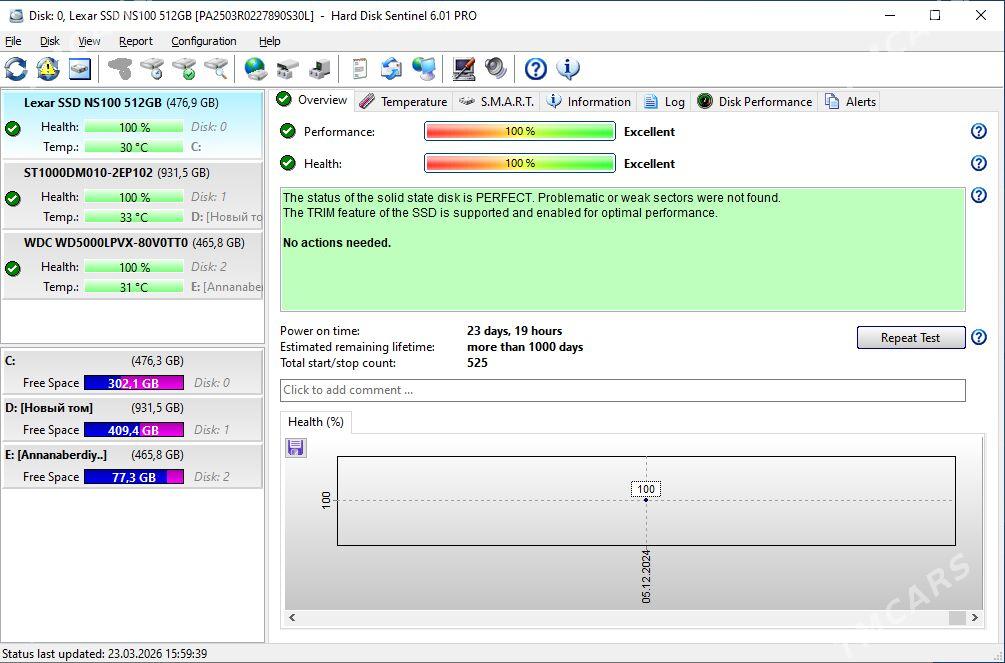Click help icon next to Performance row

pos(978,132)
